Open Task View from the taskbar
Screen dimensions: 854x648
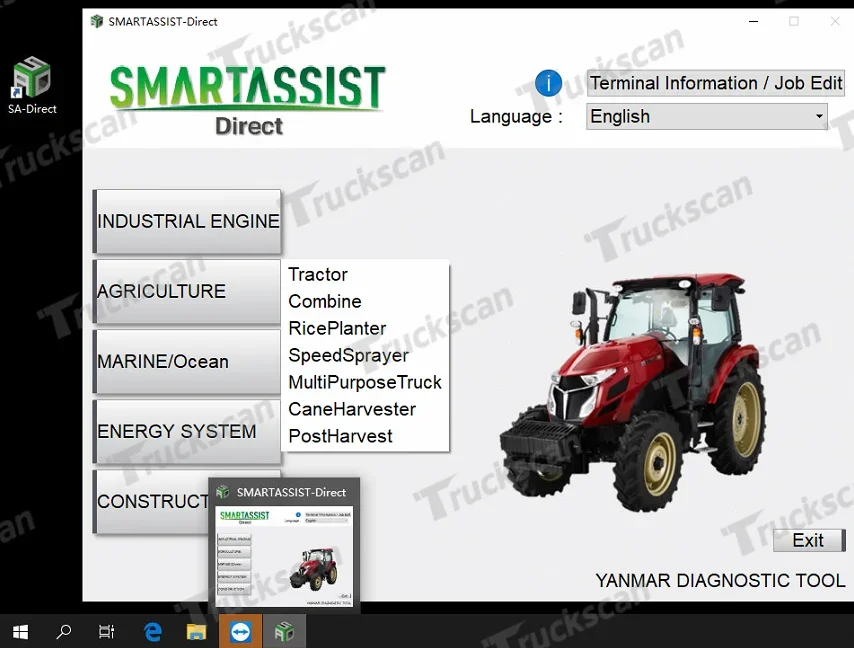pyautogui.click(x=106, y=631)
